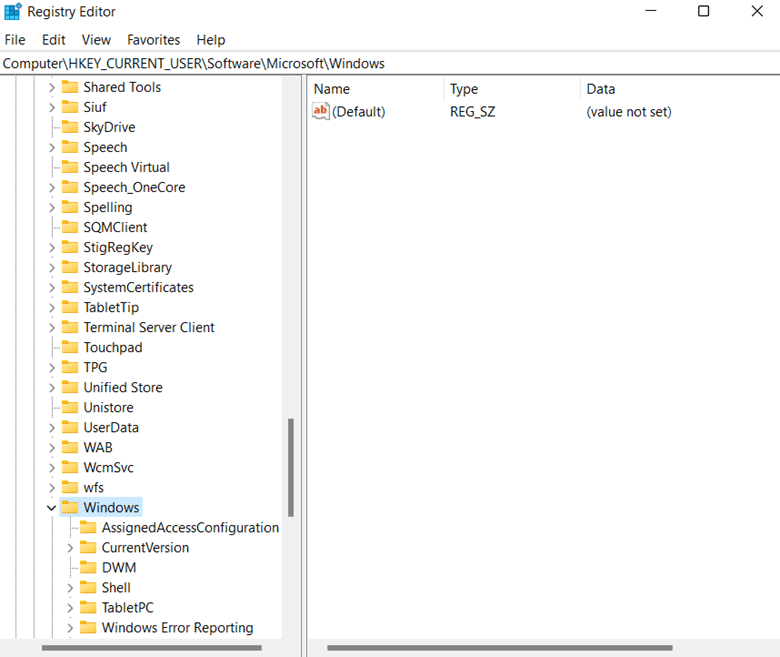Click the DWM folder icon
The height and width of the screenshot is (657, 780).
[x=89, y=567]
